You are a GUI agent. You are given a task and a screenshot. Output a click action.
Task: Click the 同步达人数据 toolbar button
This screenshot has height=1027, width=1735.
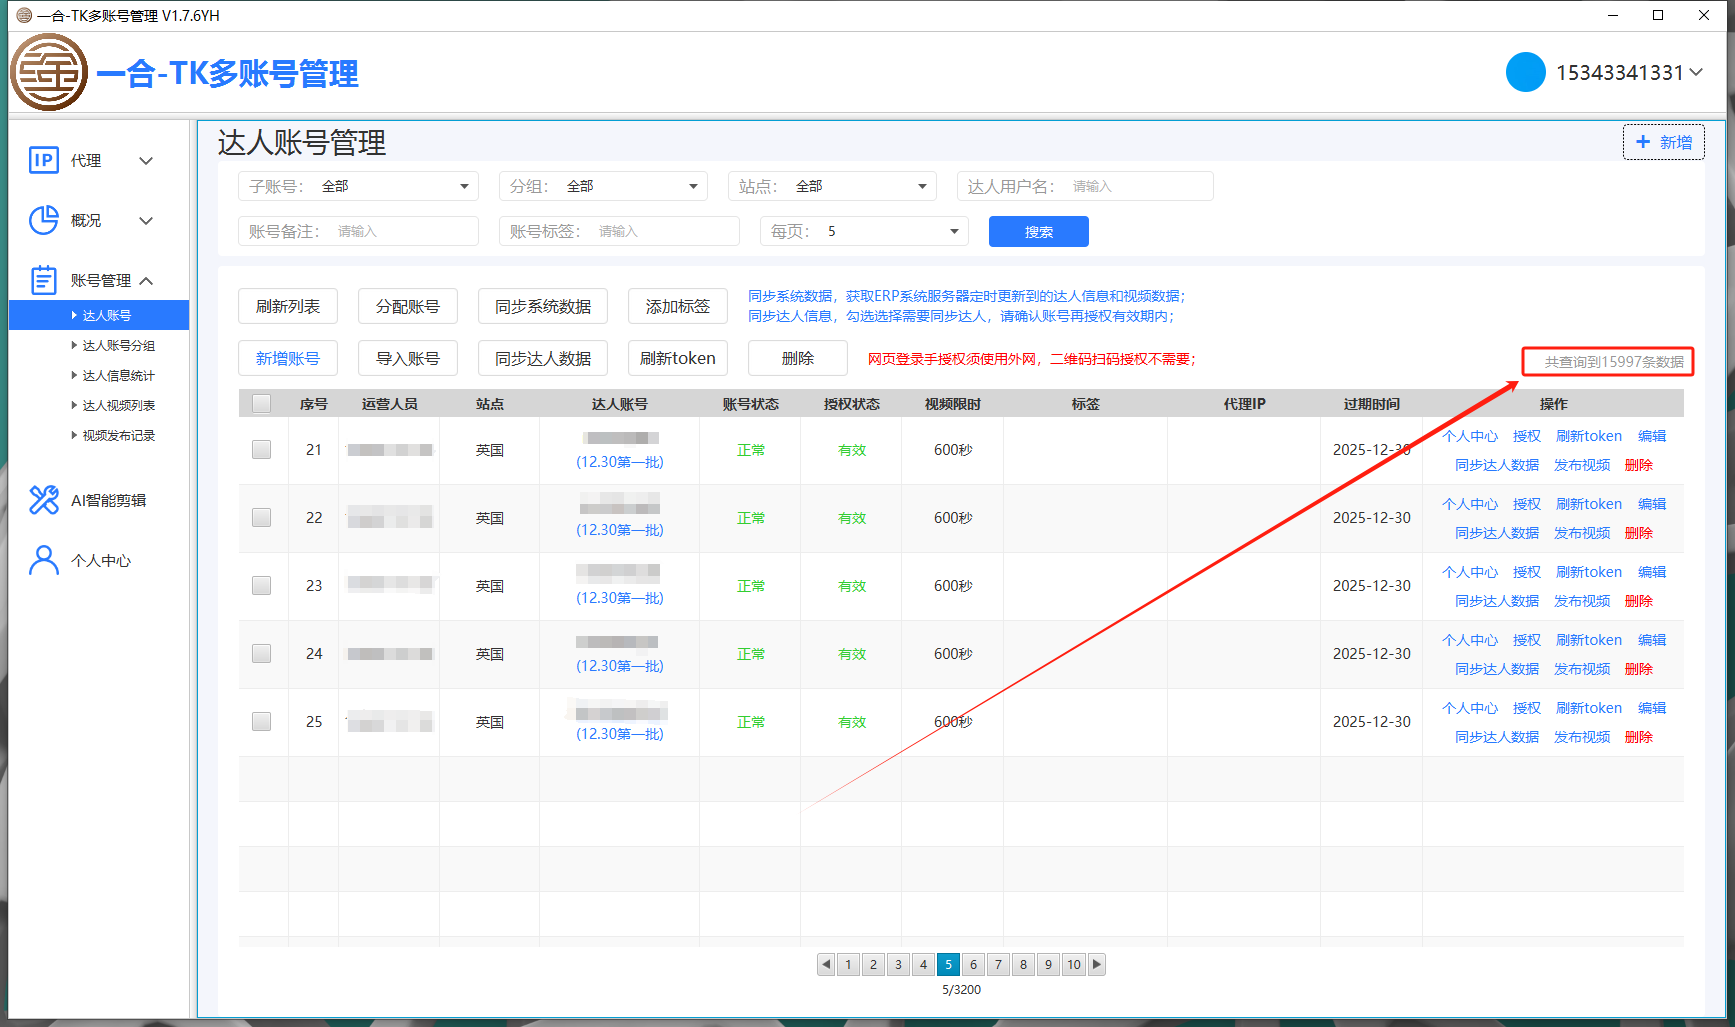543,358
